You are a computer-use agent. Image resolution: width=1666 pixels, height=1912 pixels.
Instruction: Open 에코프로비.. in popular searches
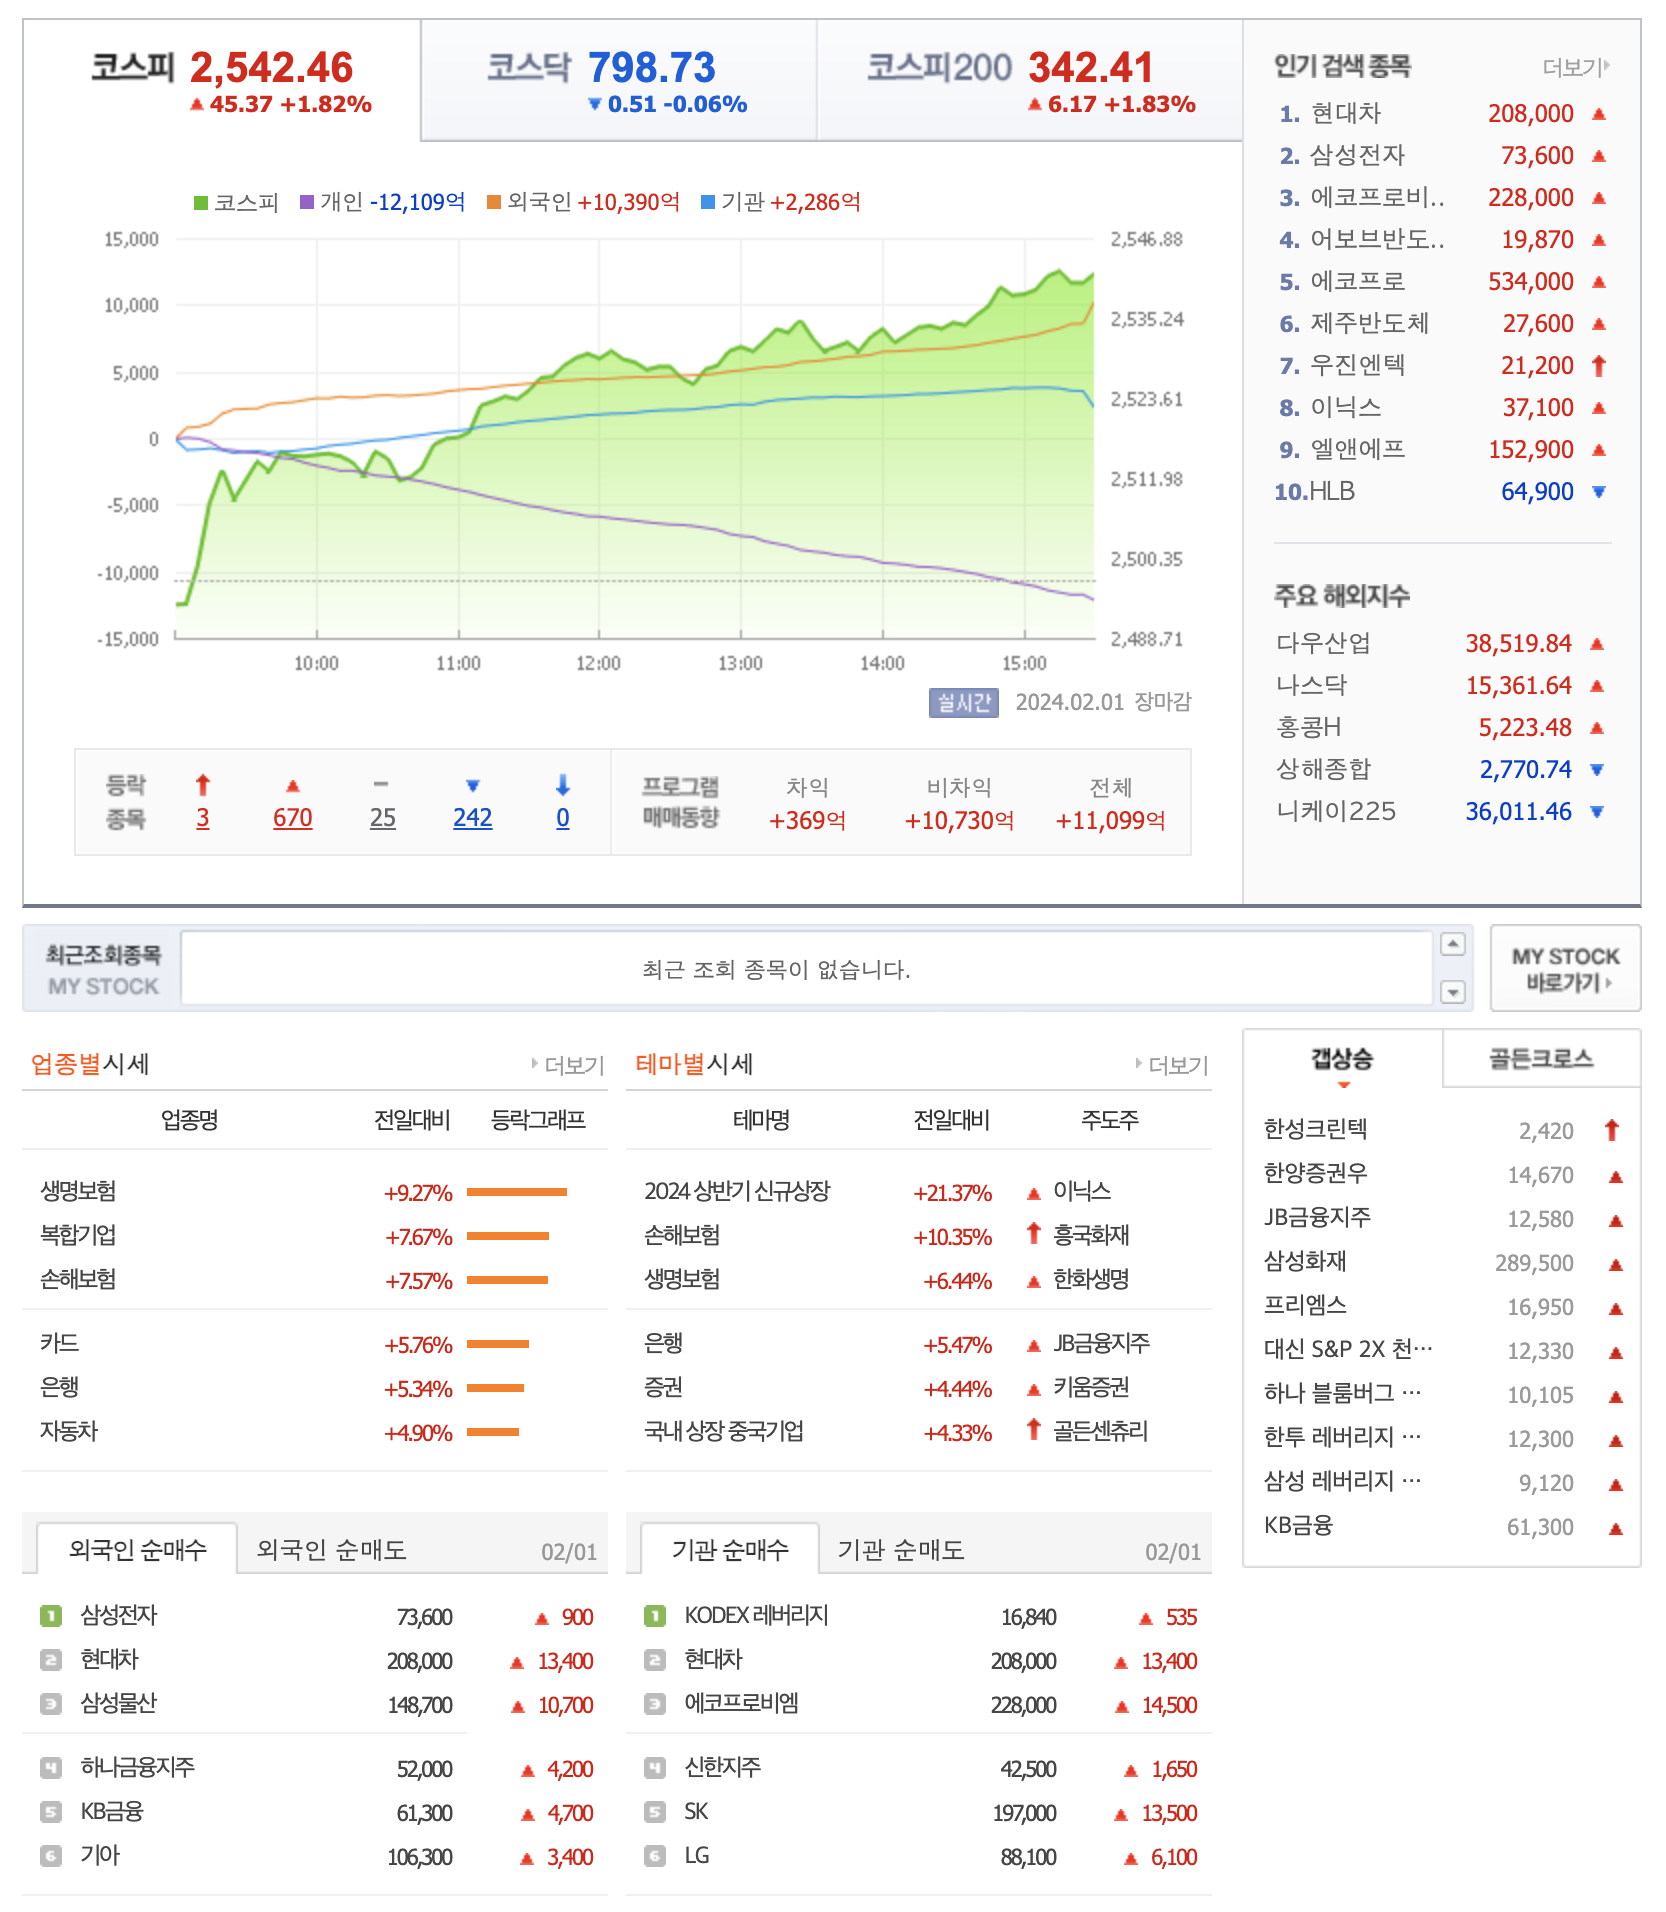click(x=1377, y=198)
